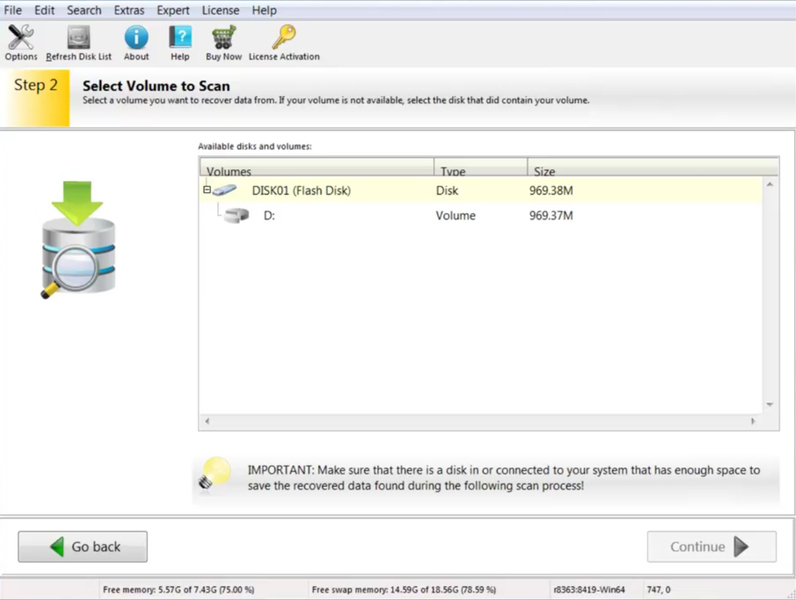Open the Extras menu
The width and height of the screenshot is (796, 600).
click(x=129, y=10)
